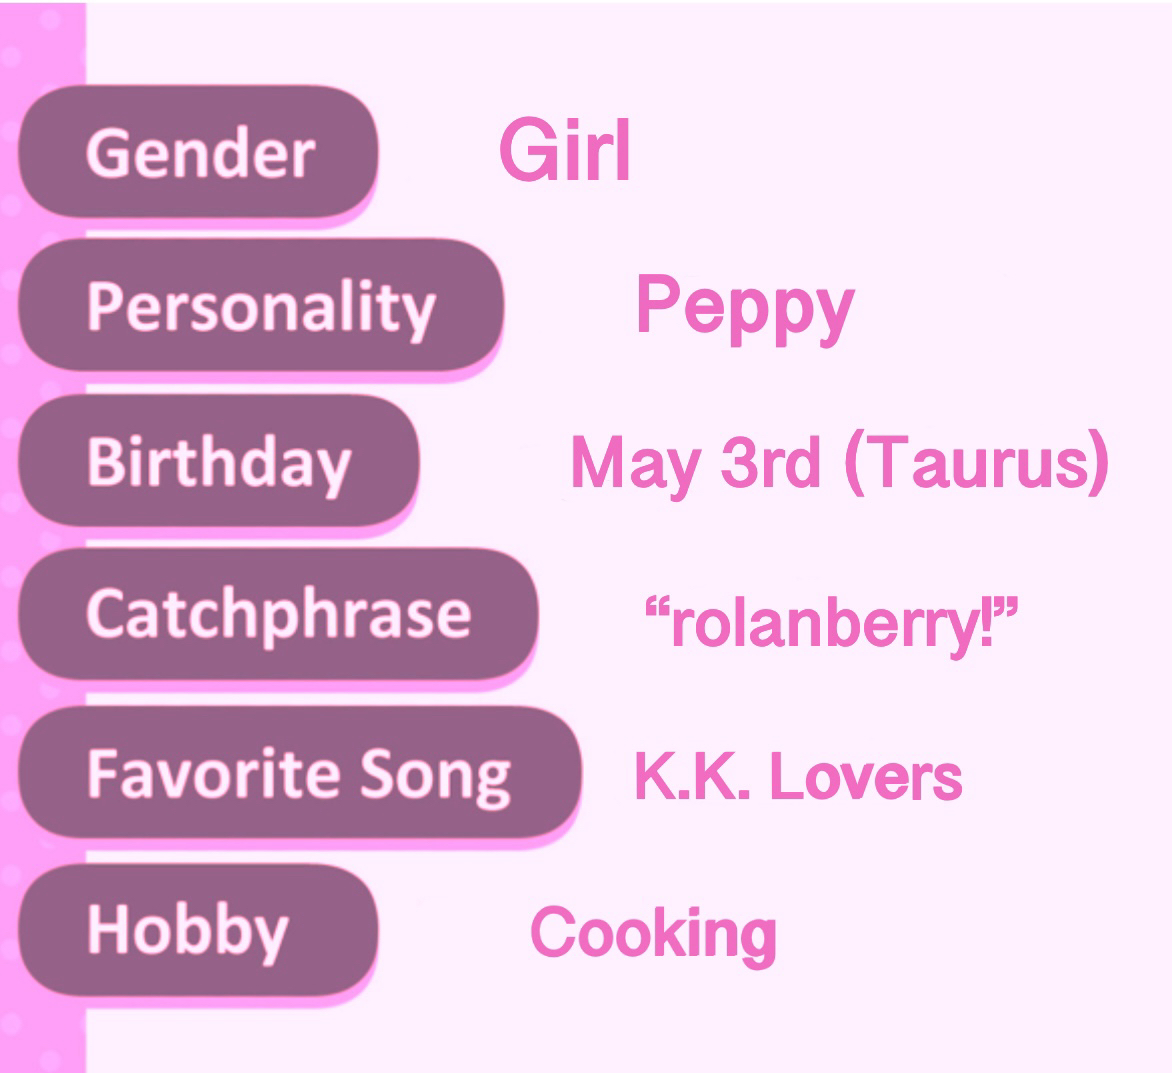Image resolution: width=1172 pixels, height=1073 pixels.
Task: Click the Birthday label pill
Action: pos(218,461)
